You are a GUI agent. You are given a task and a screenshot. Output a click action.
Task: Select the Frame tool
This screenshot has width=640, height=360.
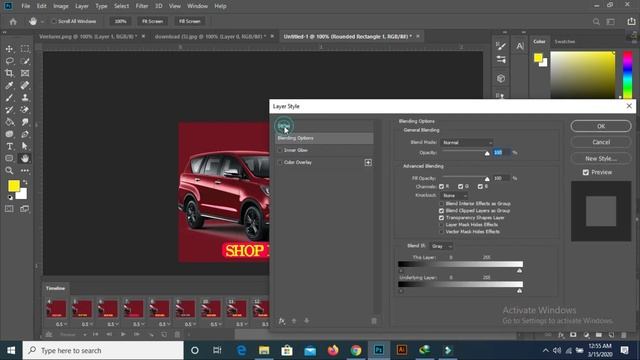tap(25, 73)
